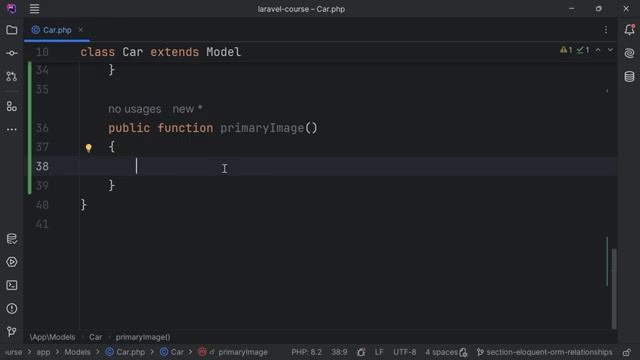Click Car class in navigation bar
The image size is (640, 360).
coord(172,352)
